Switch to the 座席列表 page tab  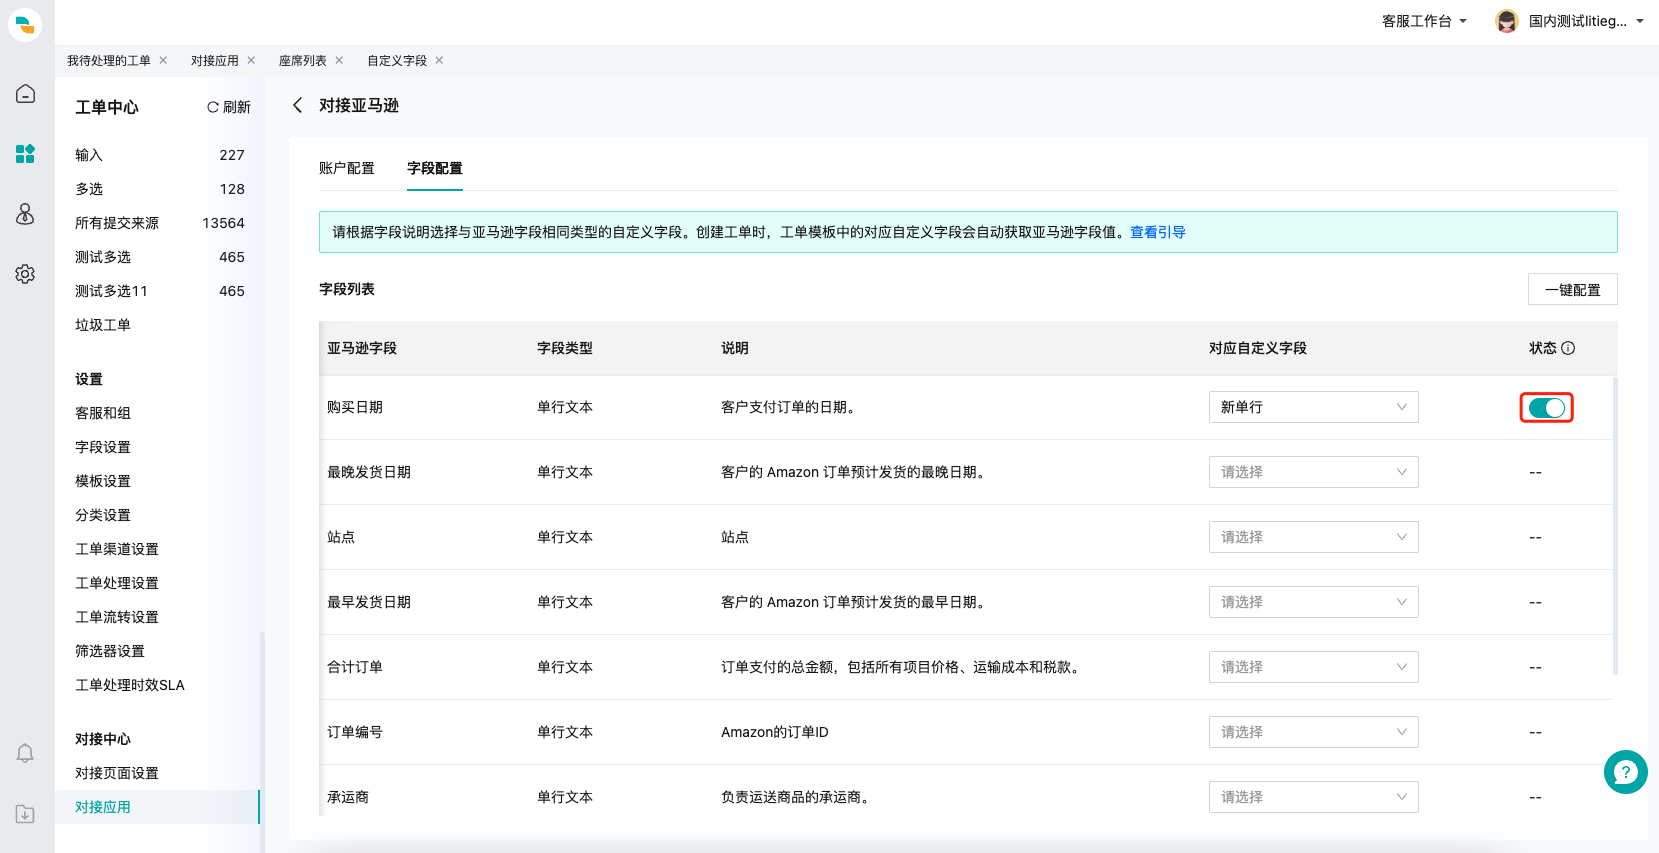[303, 60]
